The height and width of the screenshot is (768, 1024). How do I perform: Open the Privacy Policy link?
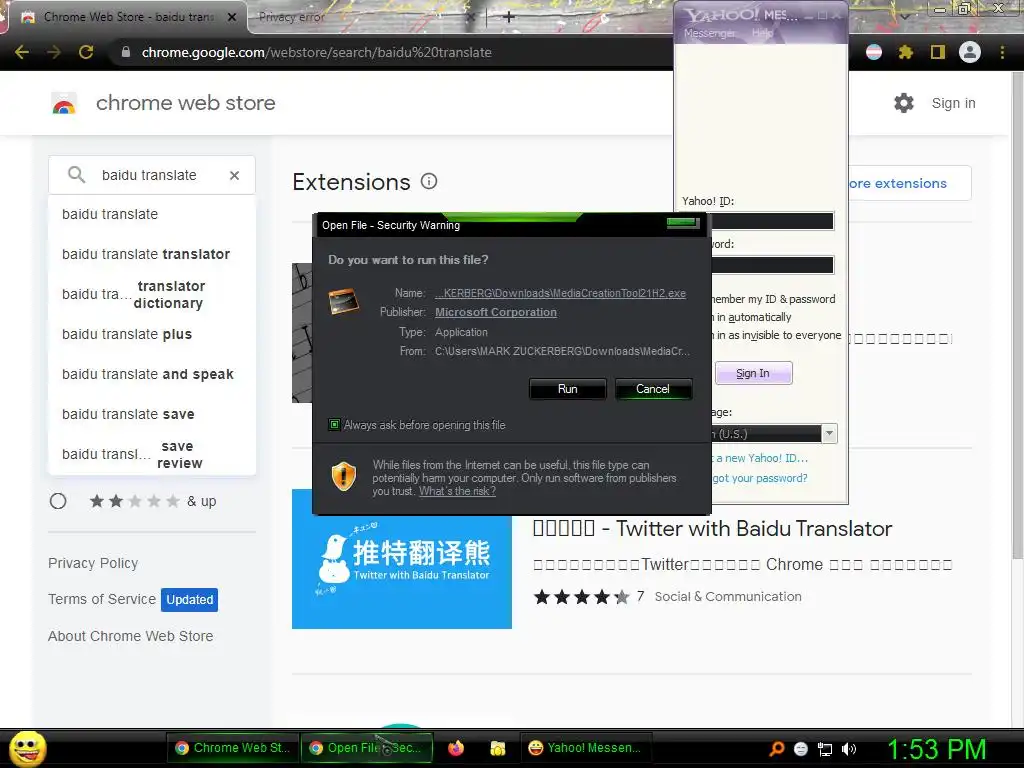click(93, 563)
